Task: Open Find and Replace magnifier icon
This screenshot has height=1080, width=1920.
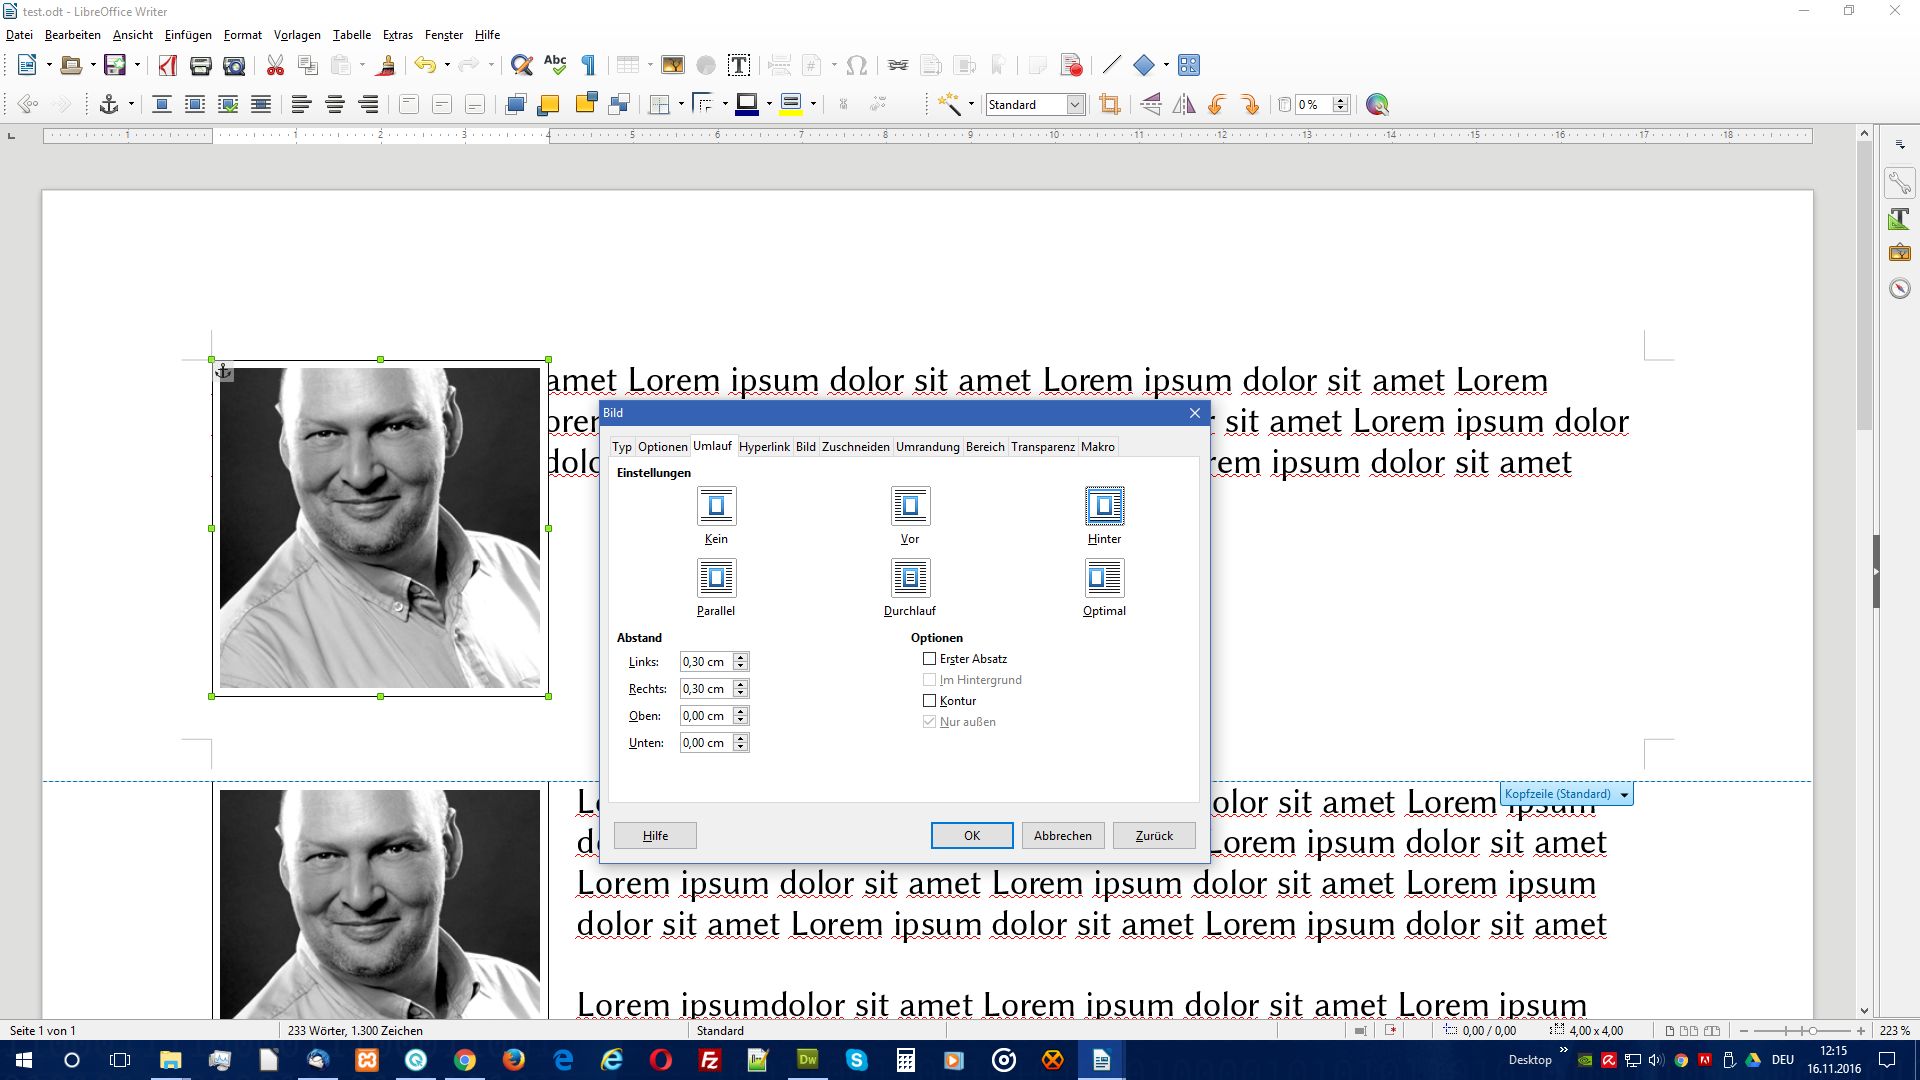Action: click(521, 66)
